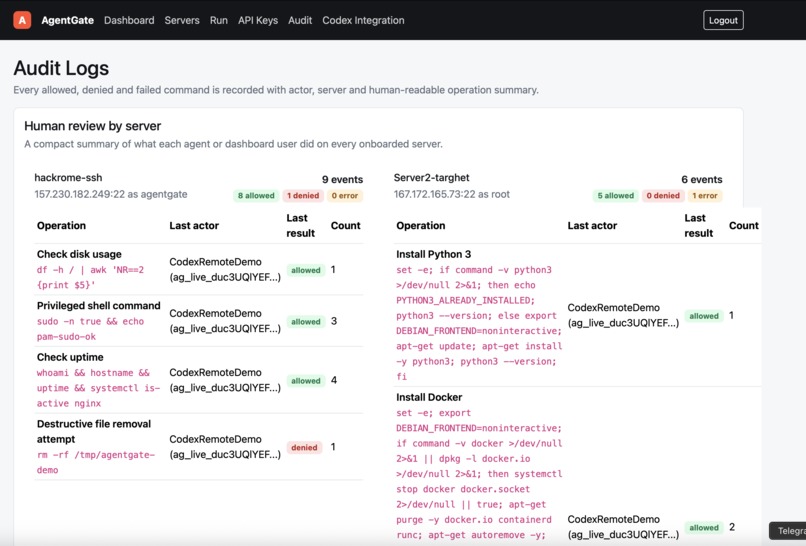
Task: Open Codex Integration page
Action: point(363,21)
